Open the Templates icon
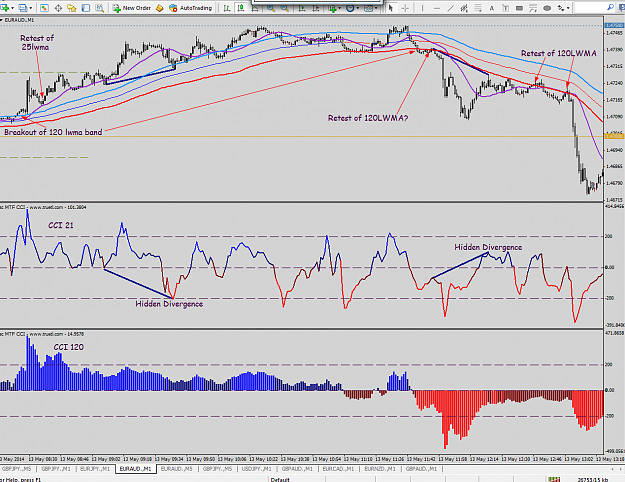 [368, 8]
